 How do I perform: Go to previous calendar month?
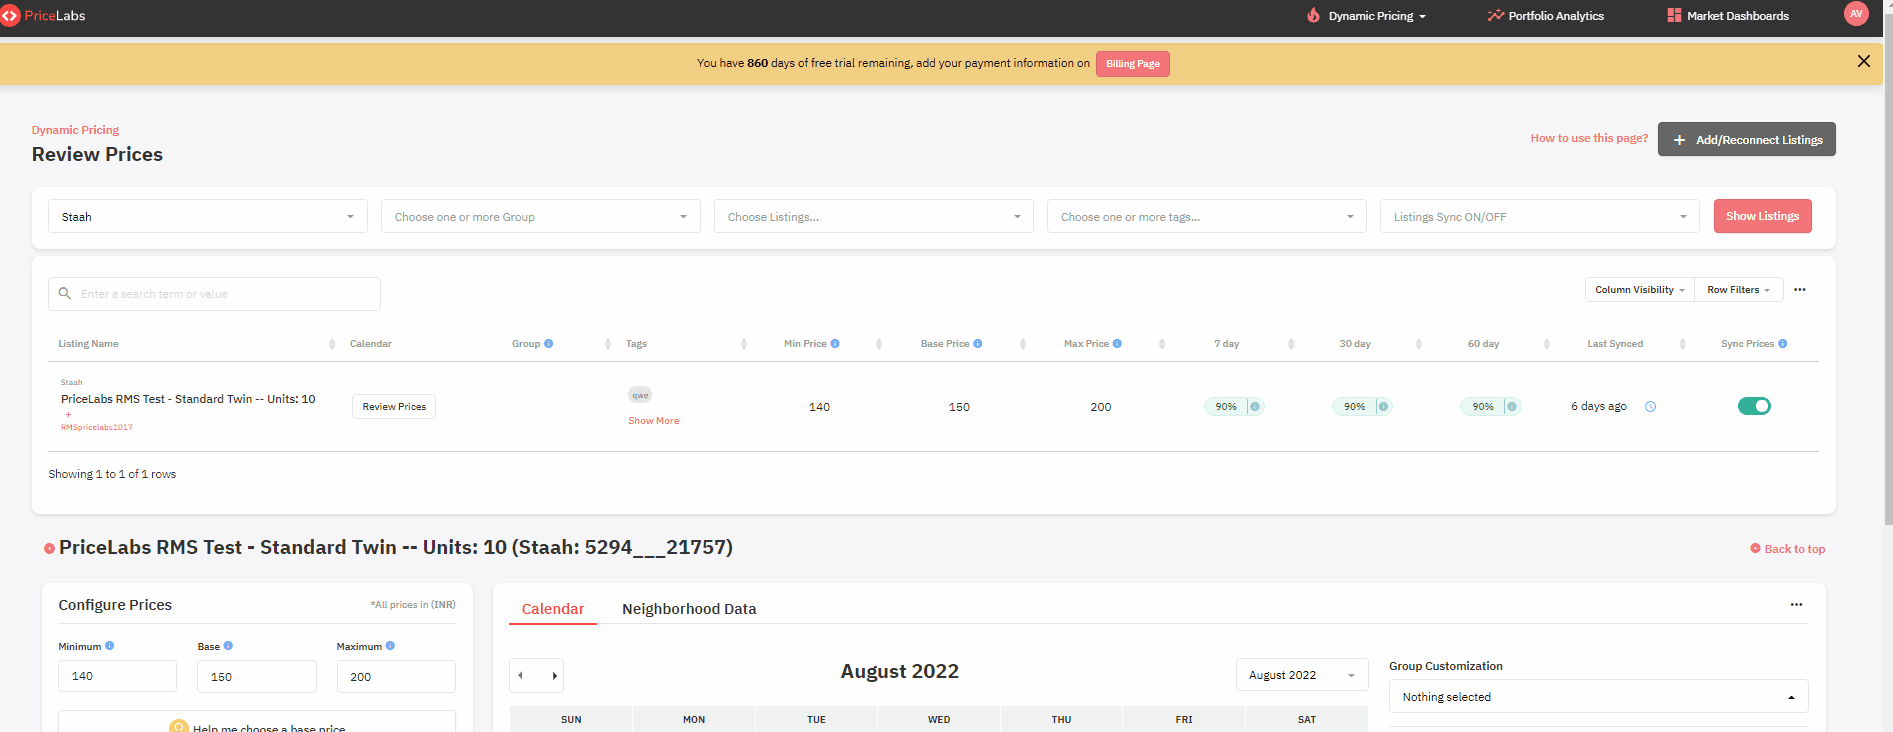click(x=521, y=676)
